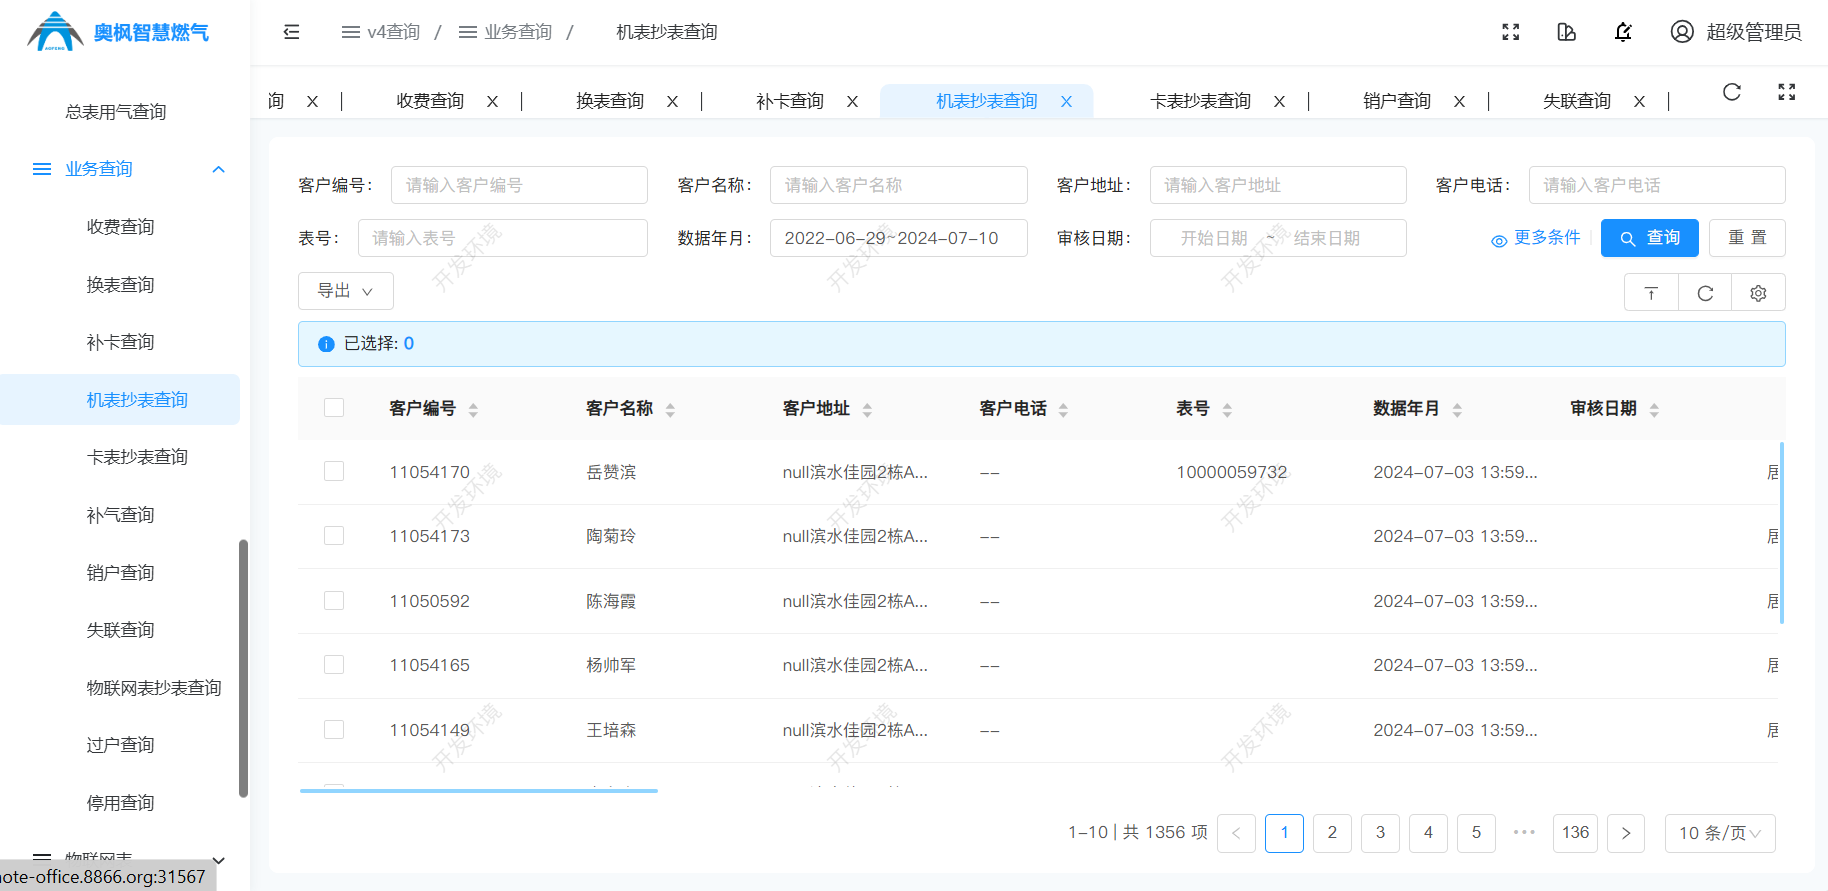Check the row for customer 11054149
This screenshot has width=1828, height=891.
(334, 729)
